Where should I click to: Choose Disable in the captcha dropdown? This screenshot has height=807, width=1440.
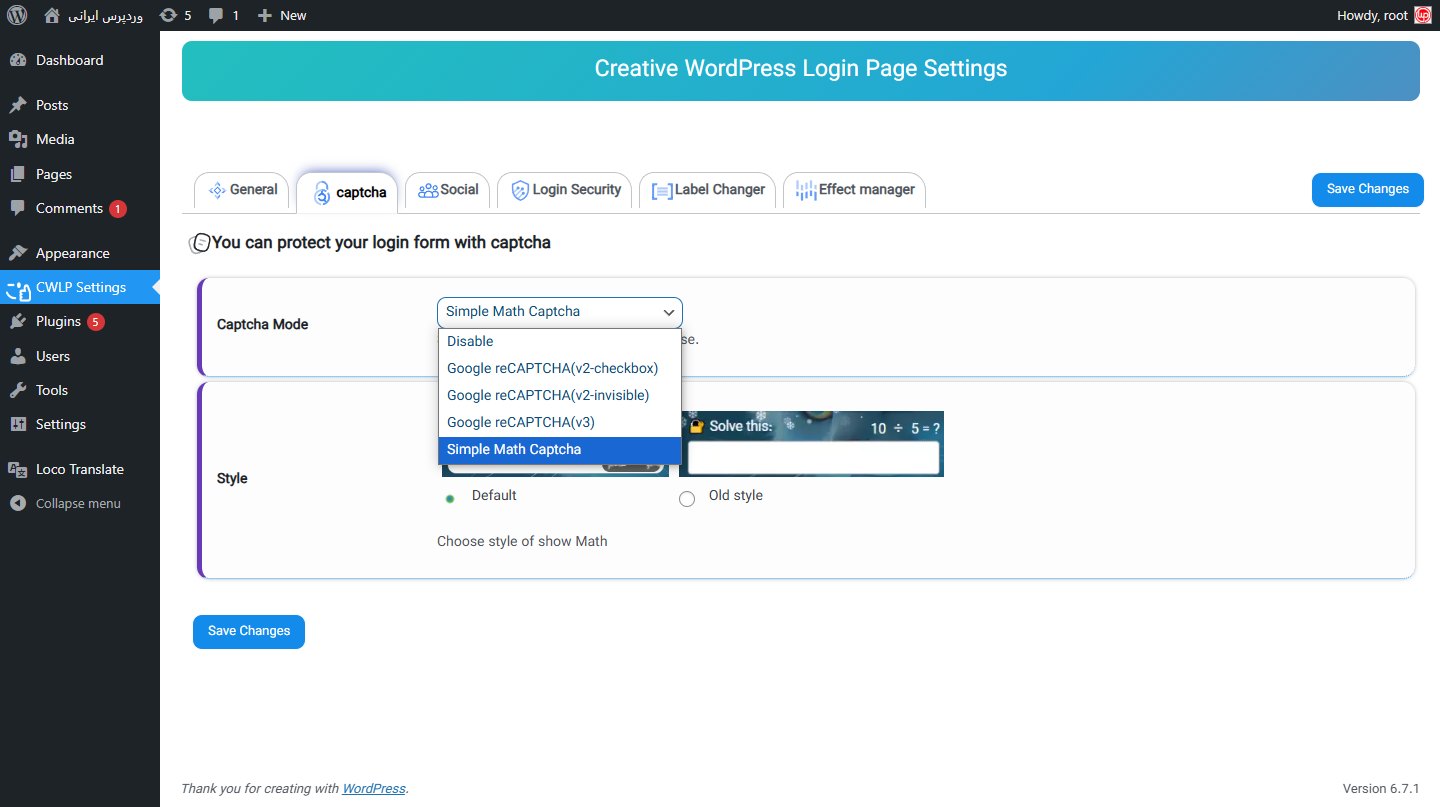[x=470, y=341]
